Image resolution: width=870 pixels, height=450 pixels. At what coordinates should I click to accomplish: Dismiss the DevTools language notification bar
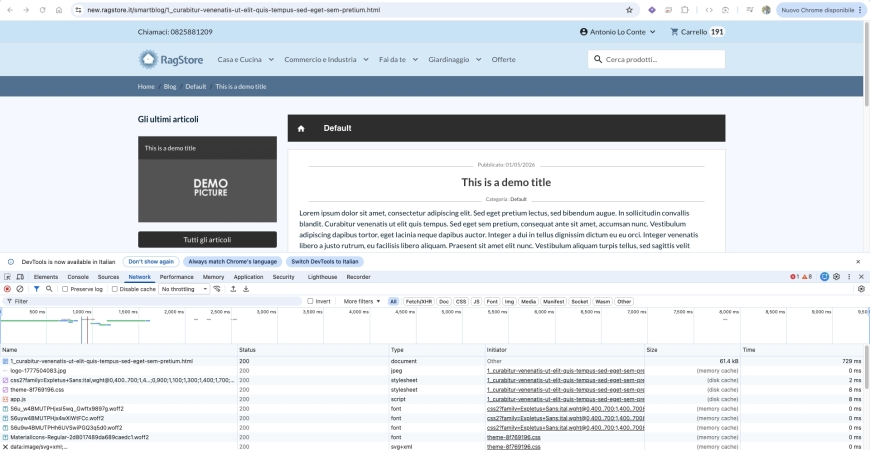pyautogui.click(x=858, y=261)
